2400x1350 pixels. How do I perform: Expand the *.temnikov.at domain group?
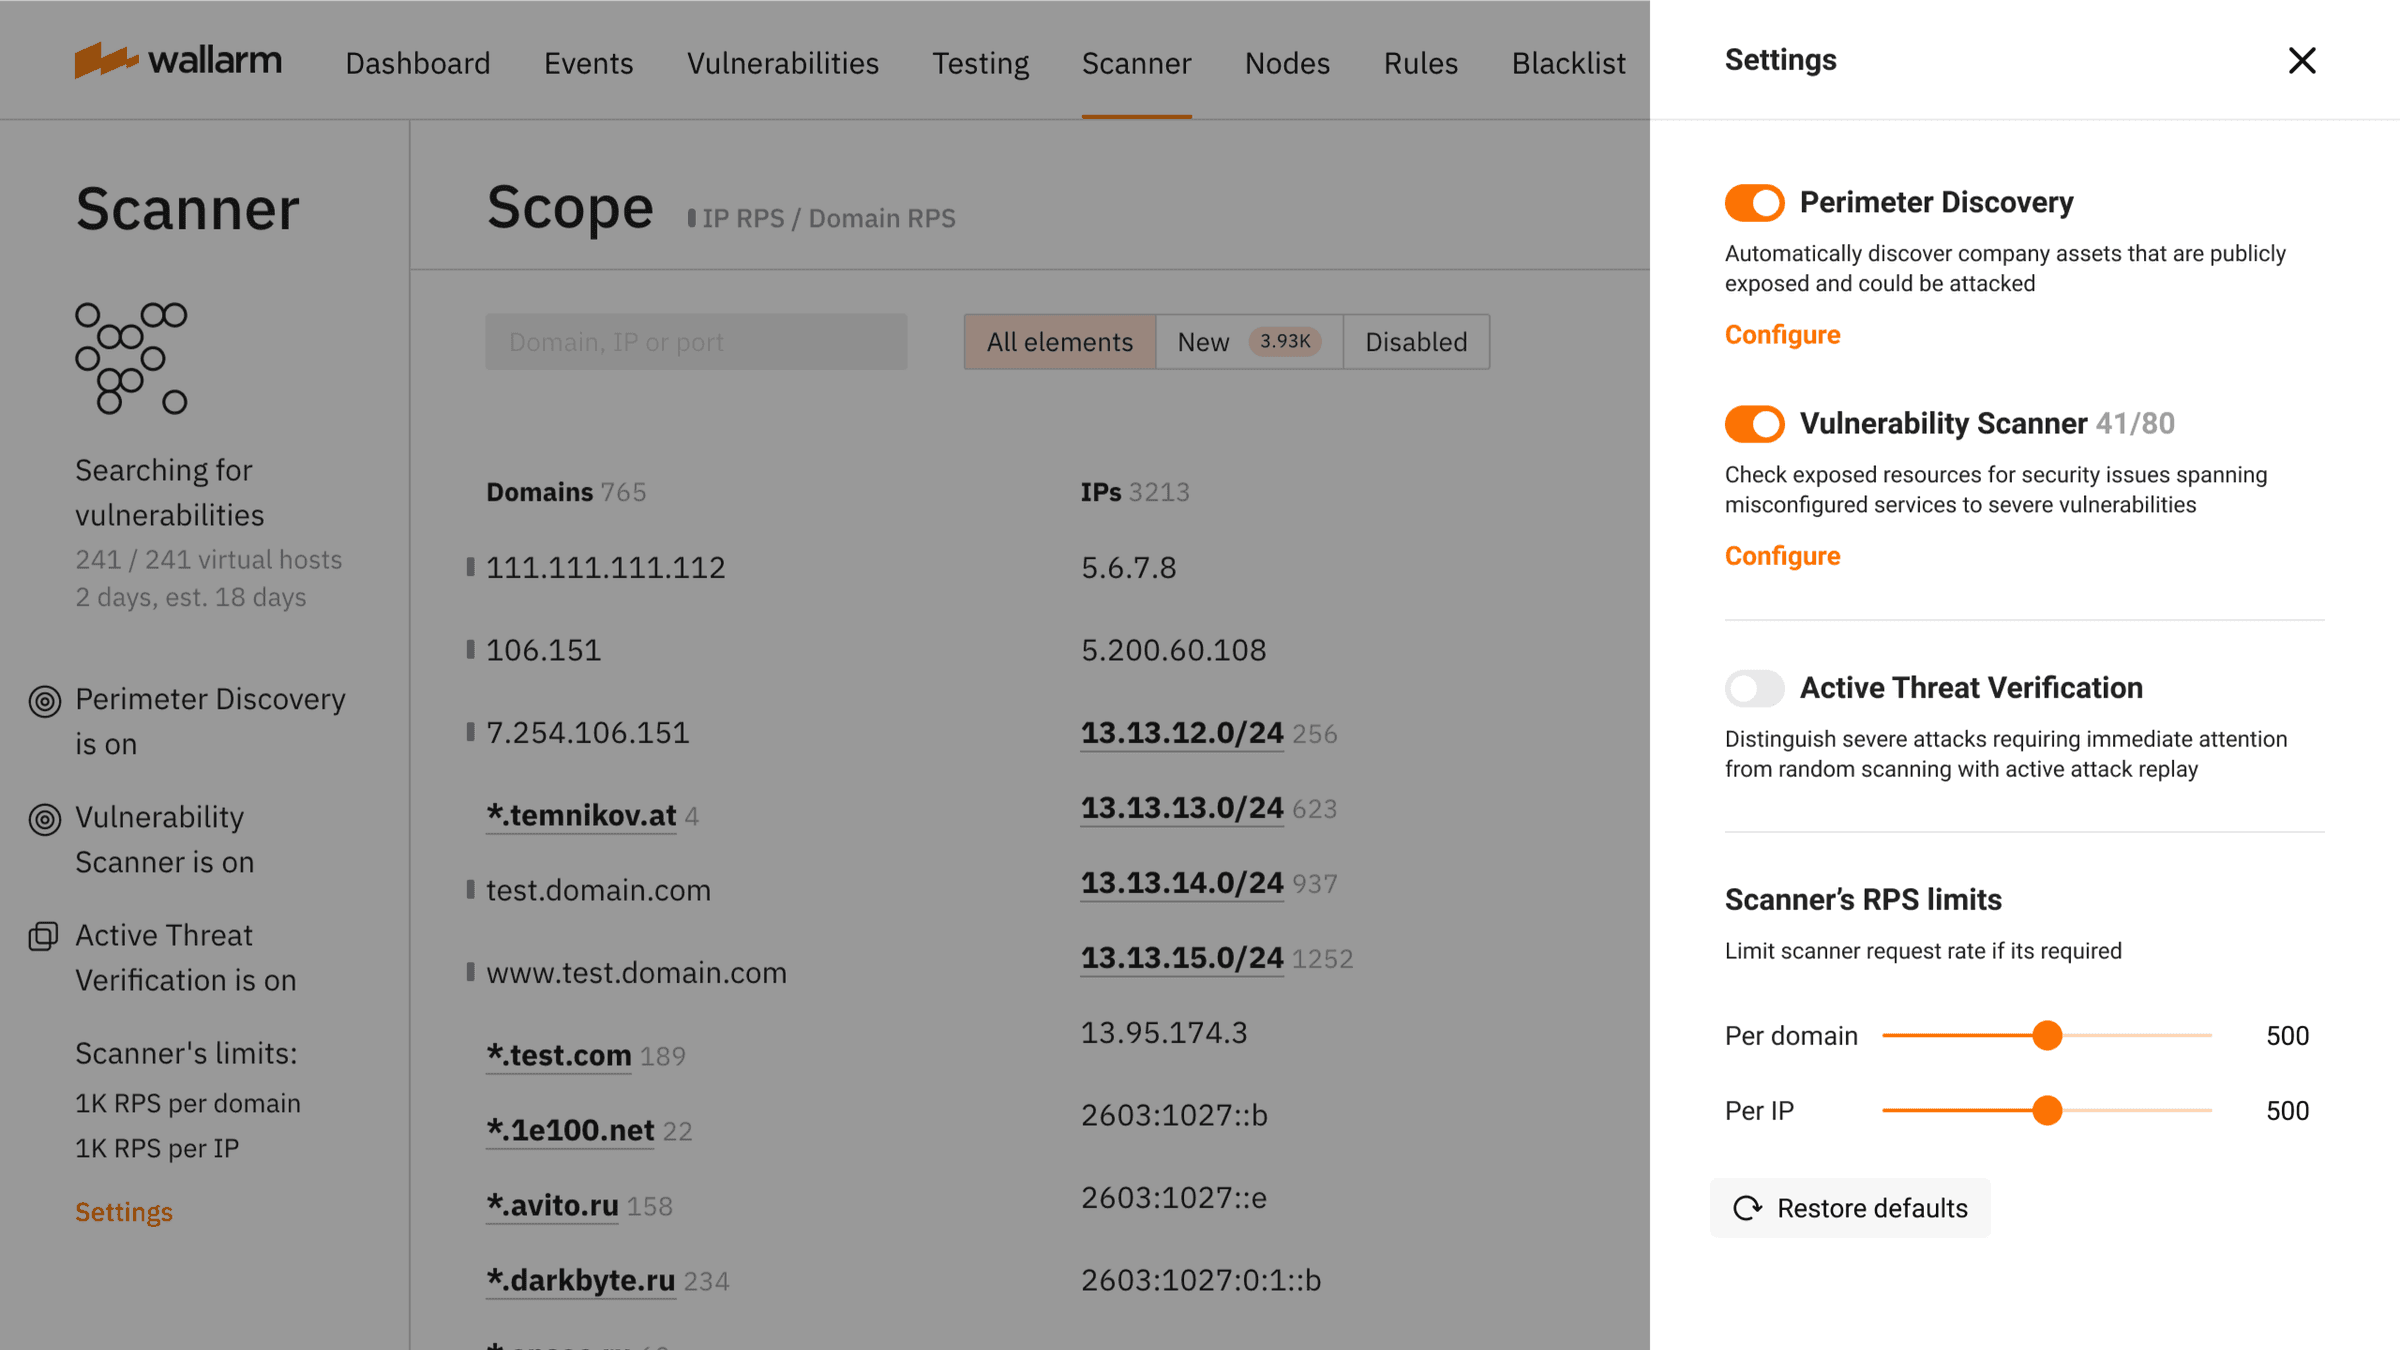click(581, 815)
